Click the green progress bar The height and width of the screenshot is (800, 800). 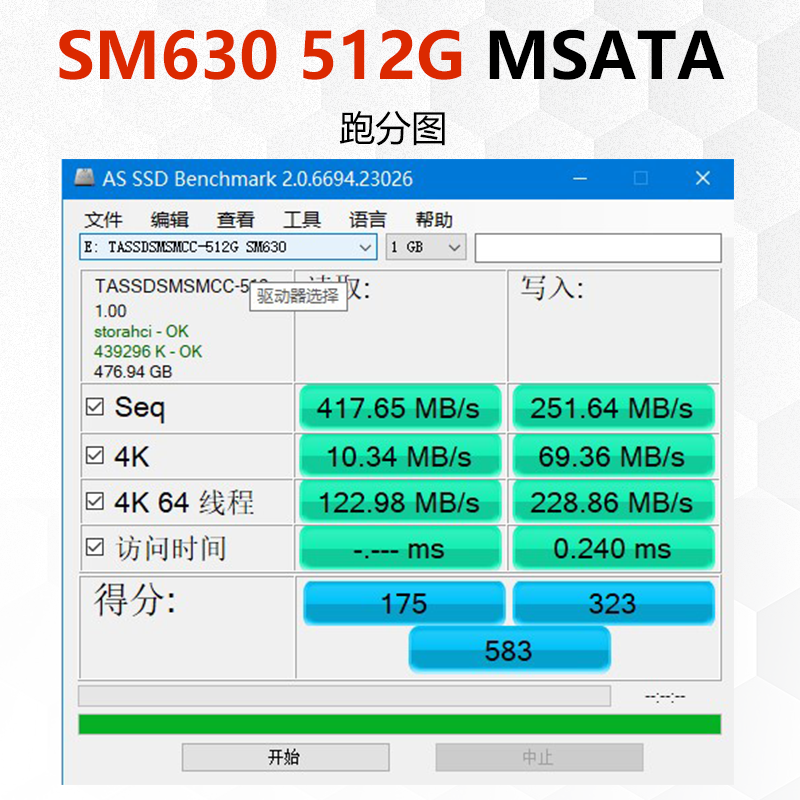point(400,719)
